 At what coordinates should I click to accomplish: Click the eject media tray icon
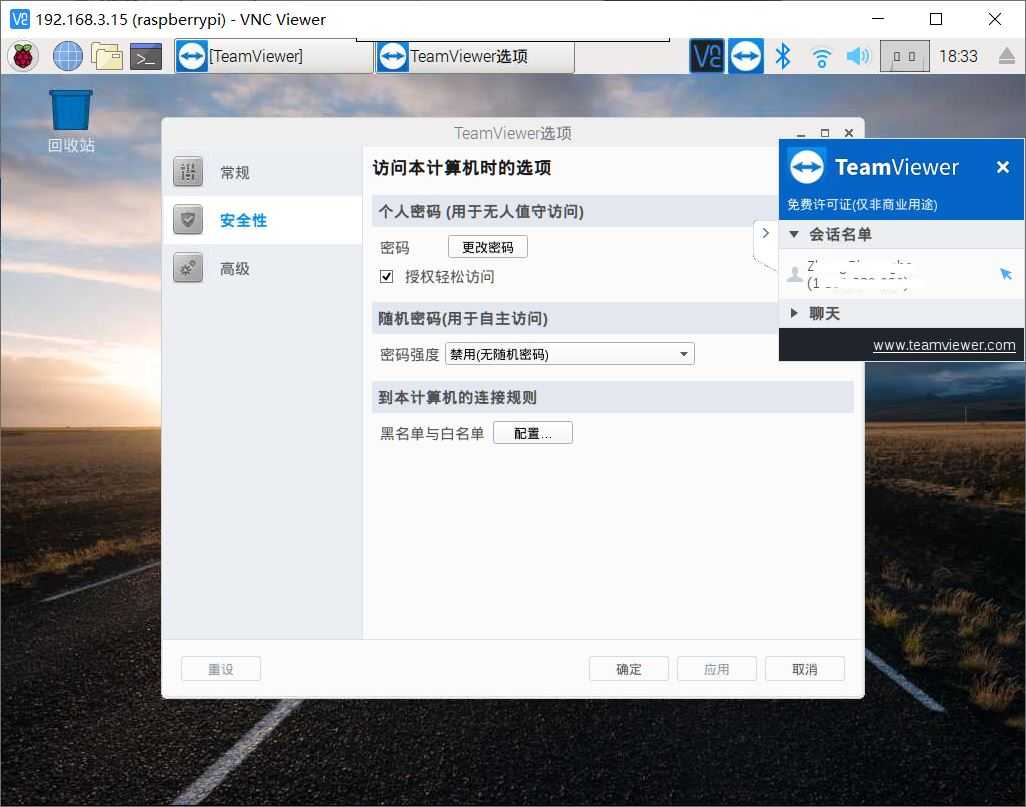tap(1007, 56)
